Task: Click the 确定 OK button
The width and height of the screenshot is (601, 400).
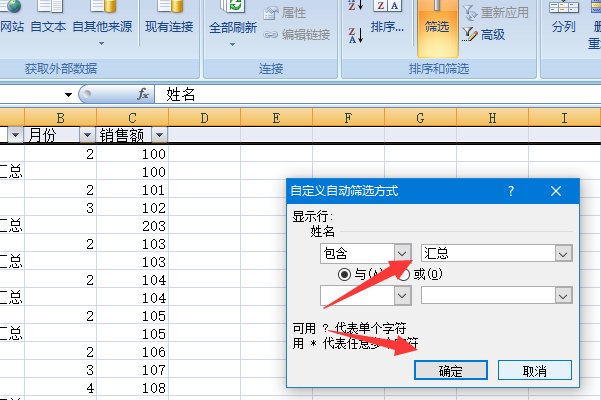Action: pos(451,370)
